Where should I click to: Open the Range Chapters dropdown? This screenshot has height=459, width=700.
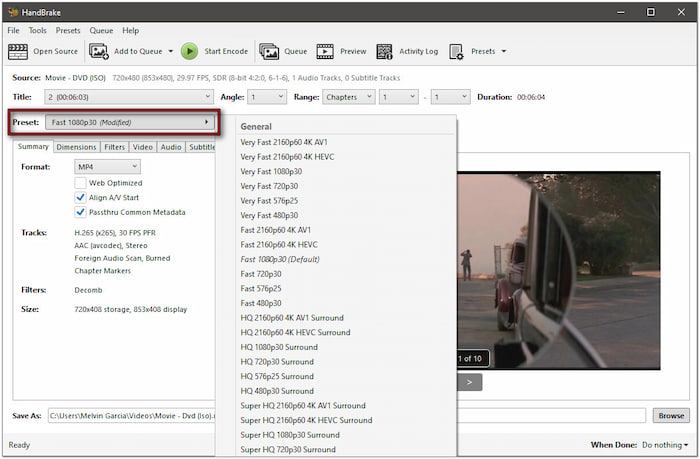coord(349,97)
